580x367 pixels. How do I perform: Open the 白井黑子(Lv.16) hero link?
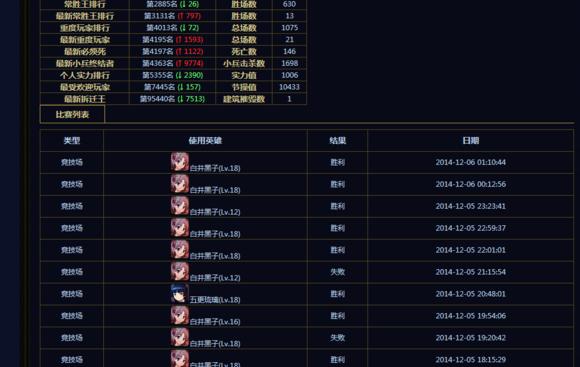215,322
